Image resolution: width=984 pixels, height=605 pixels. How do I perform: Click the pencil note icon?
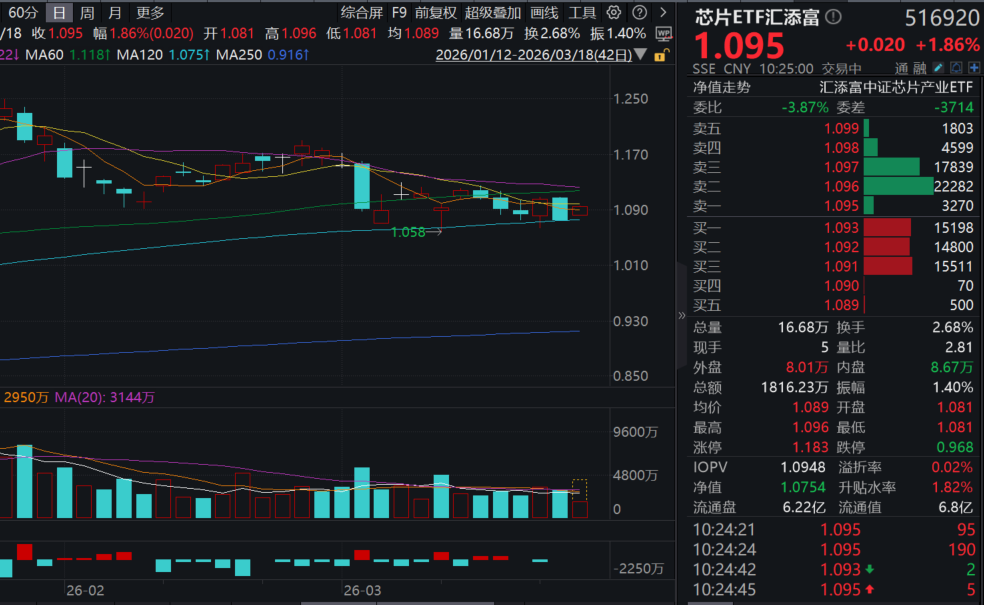pyautogui.click(x=937, y=69)
